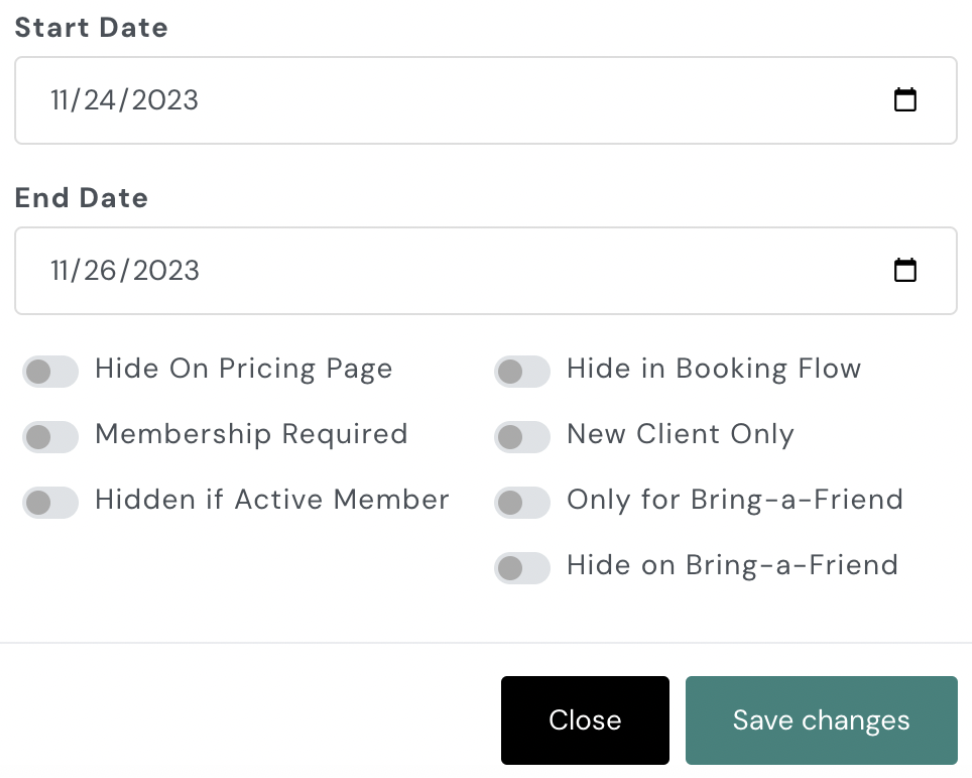The width and height of the screenshot is (972, 778).
Task: Click the "Membership Required" label text
Action: click(251, 434)
